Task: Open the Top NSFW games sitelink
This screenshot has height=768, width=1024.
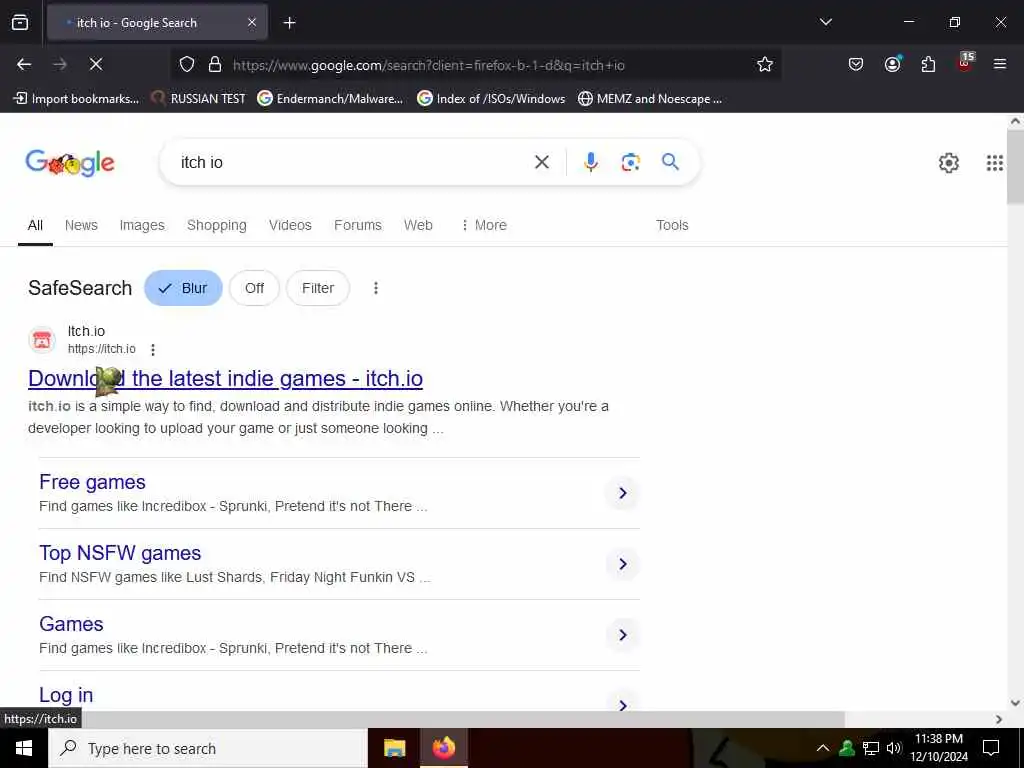Action: point(120,553)
